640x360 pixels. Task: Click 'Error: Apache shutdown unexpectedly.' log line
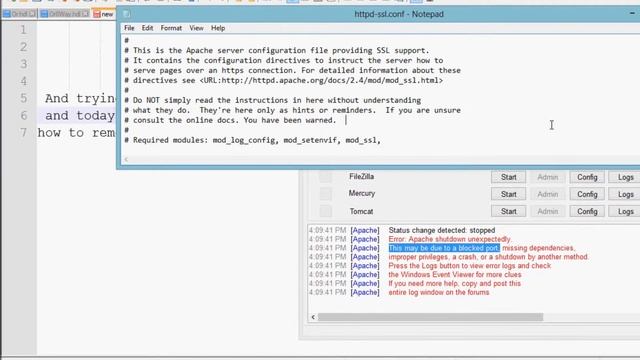449,239
